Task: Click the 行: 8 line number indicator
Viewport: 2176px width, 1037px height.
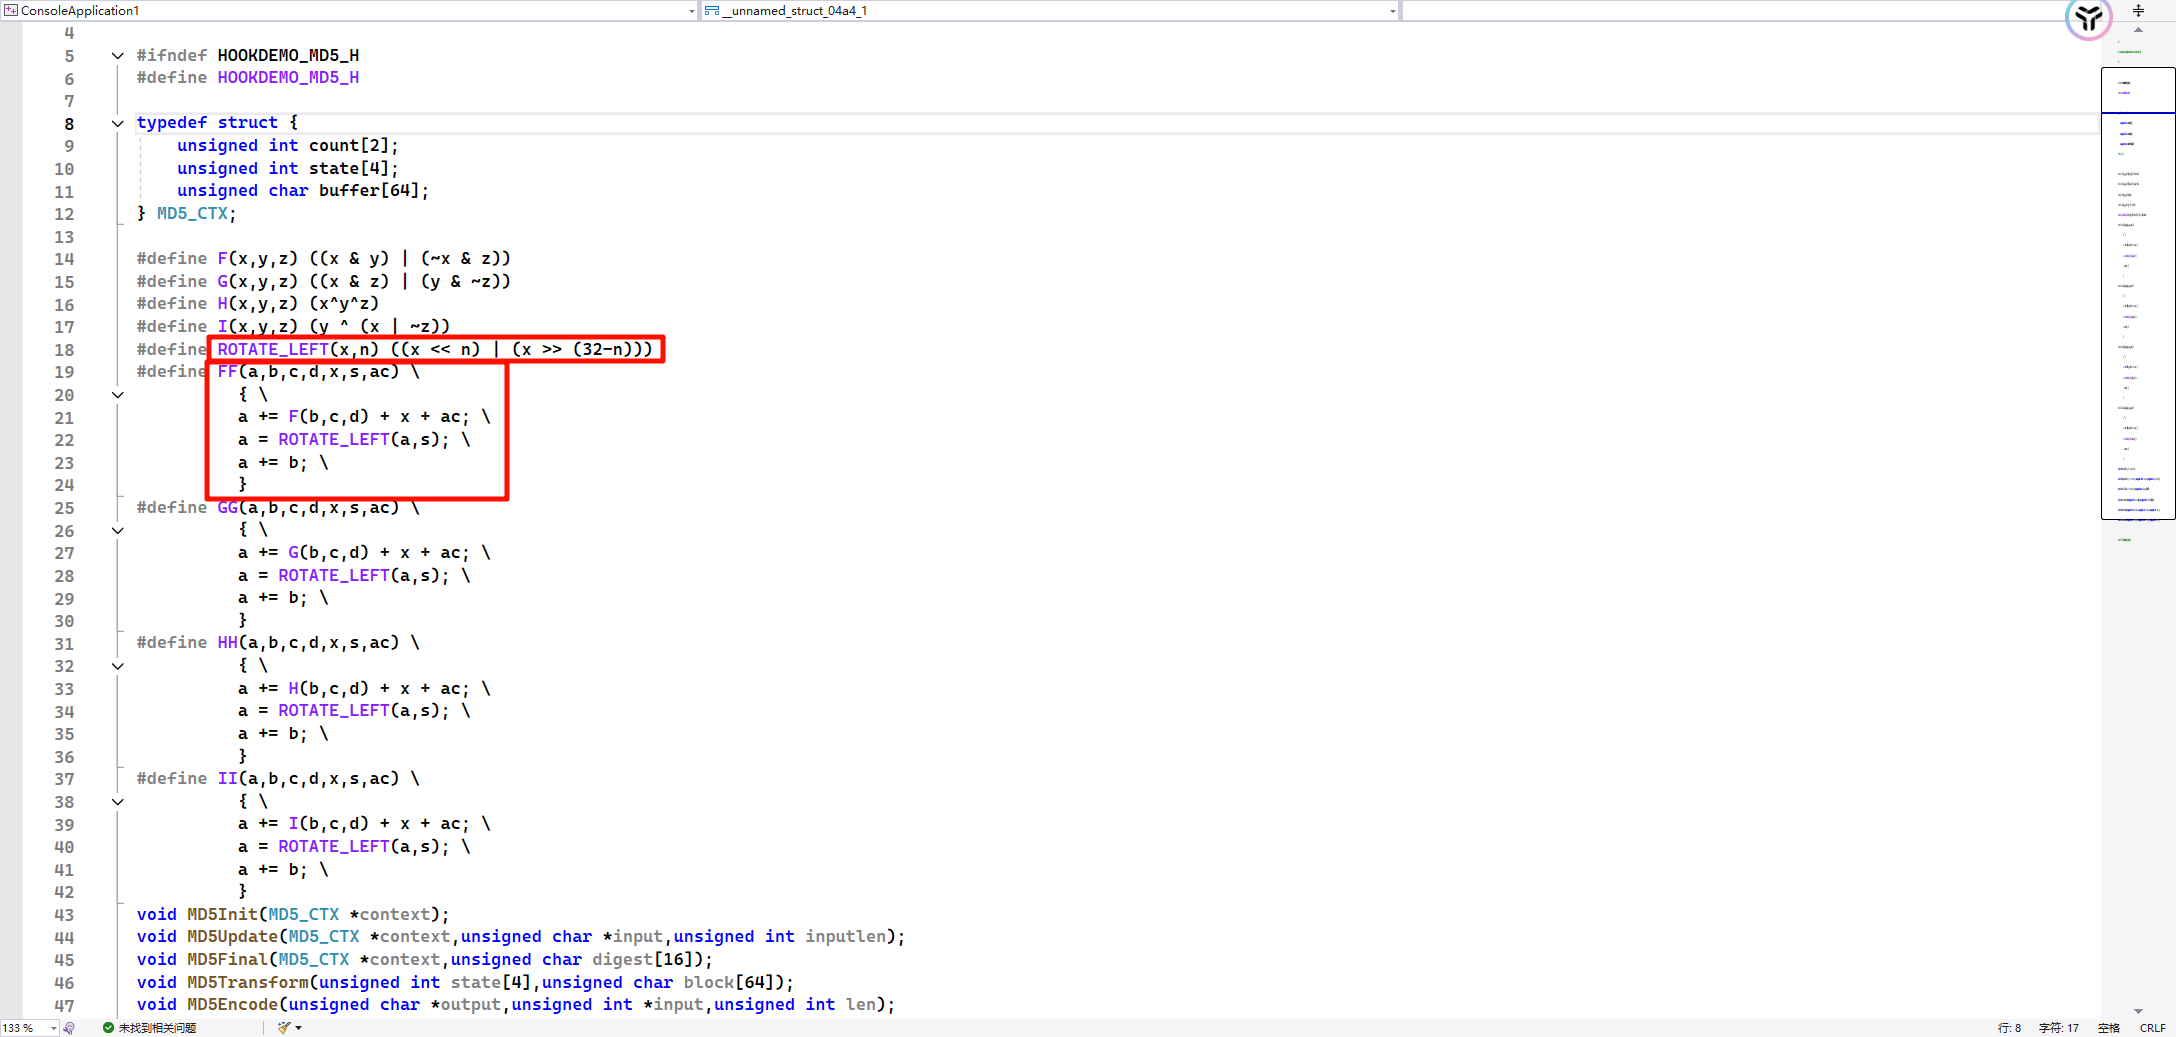Action: pyautogui.click(x=2009, y=1028)
